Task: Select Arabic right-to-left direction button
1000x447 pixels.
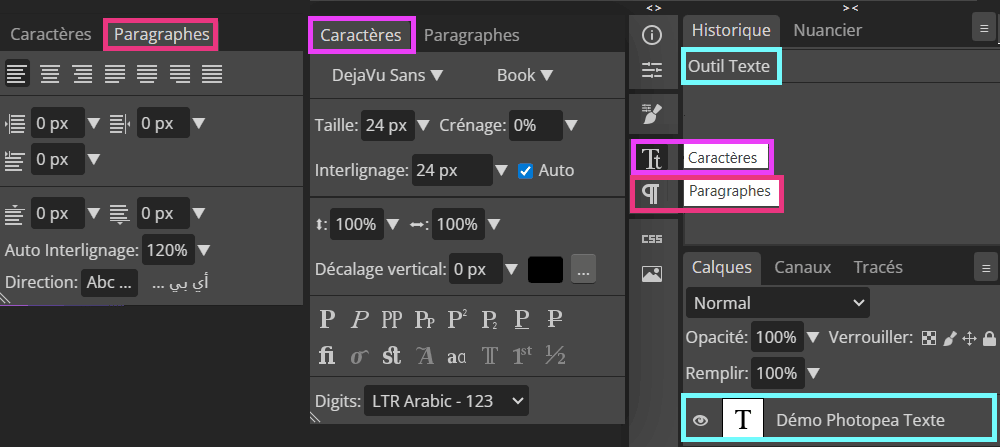Action: point(180,282)
